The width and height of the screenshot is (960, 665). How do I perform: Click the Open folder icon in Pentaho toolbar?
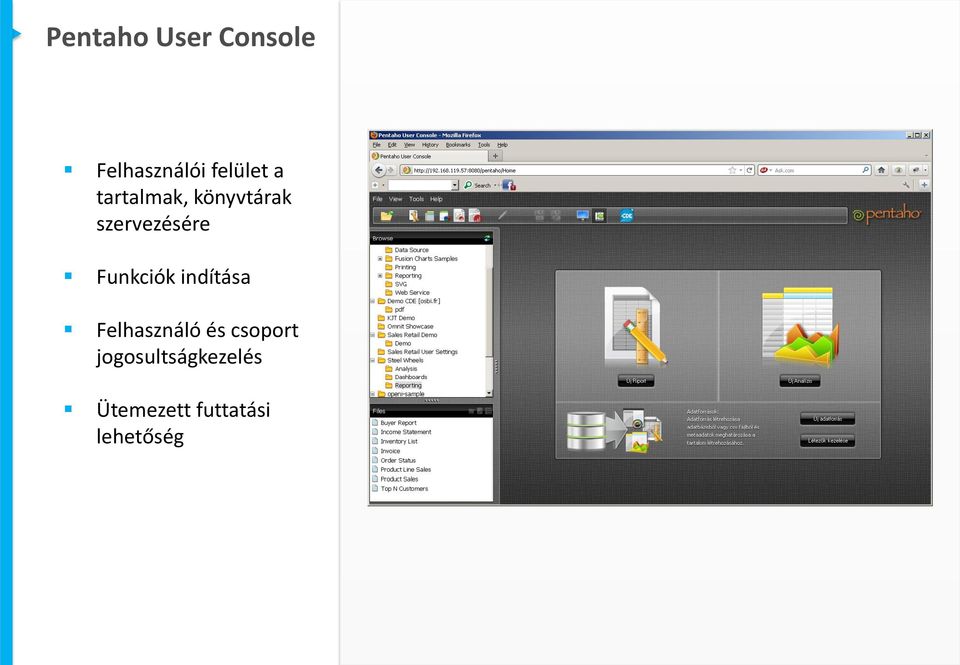[386, 216]
